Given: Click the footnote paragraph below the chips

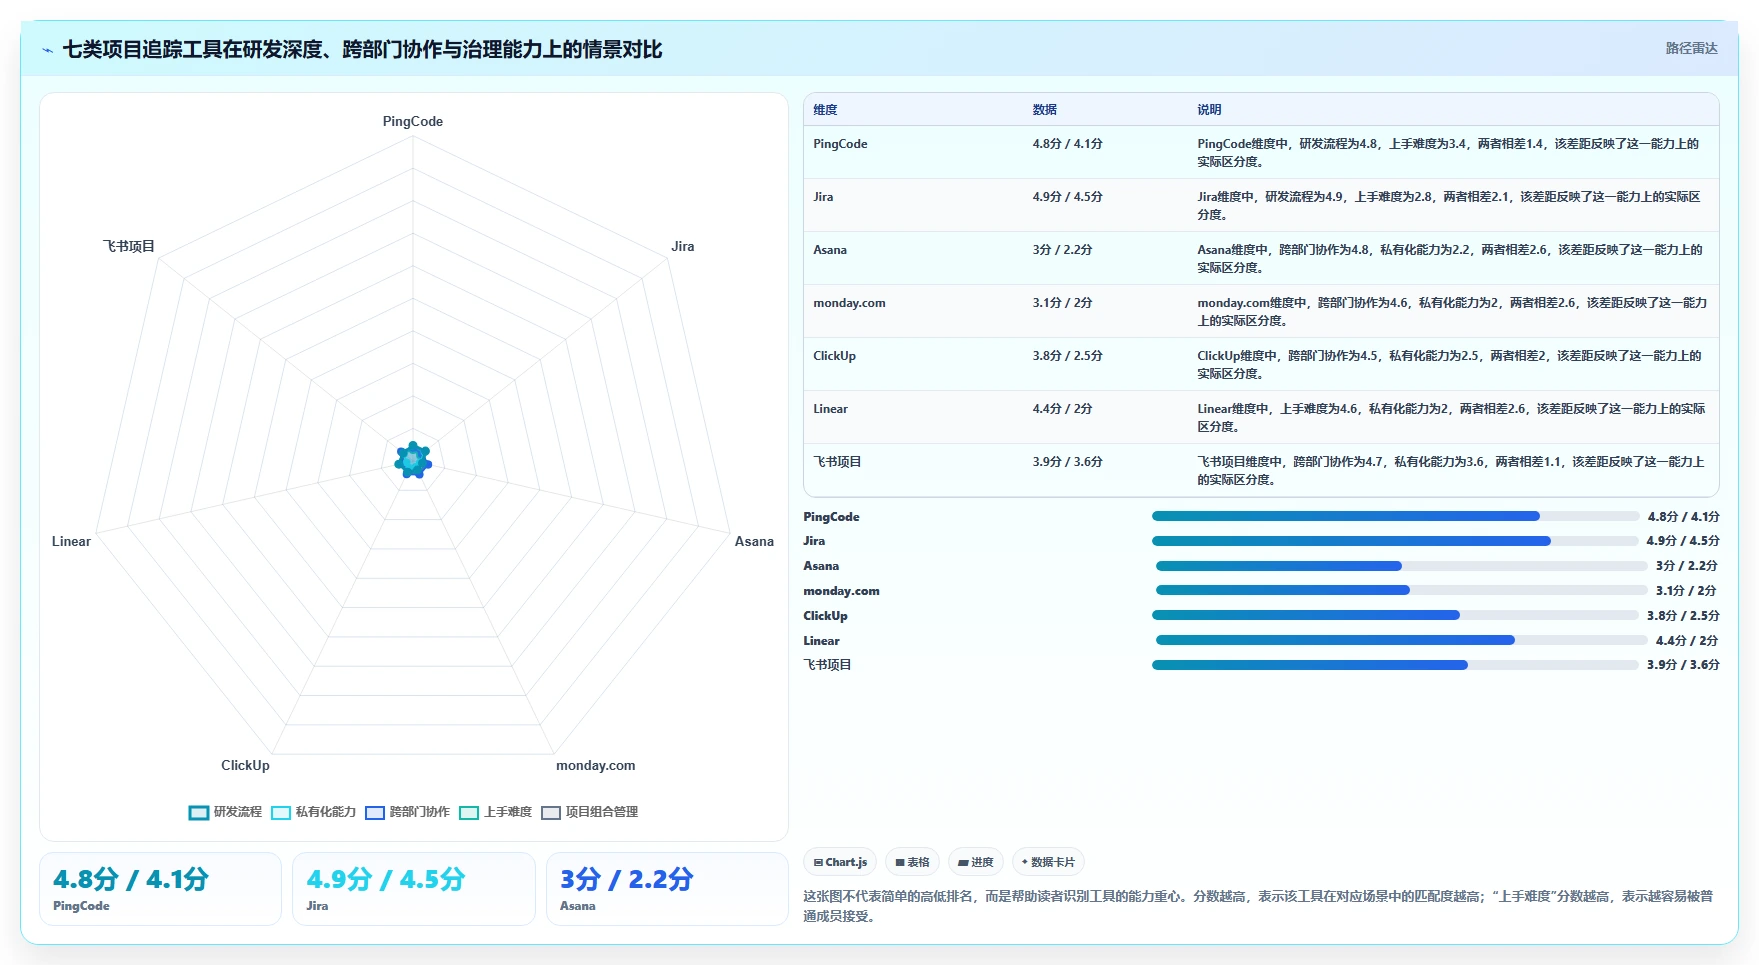Looking at the screenshot, I should tap(1258, 906).
